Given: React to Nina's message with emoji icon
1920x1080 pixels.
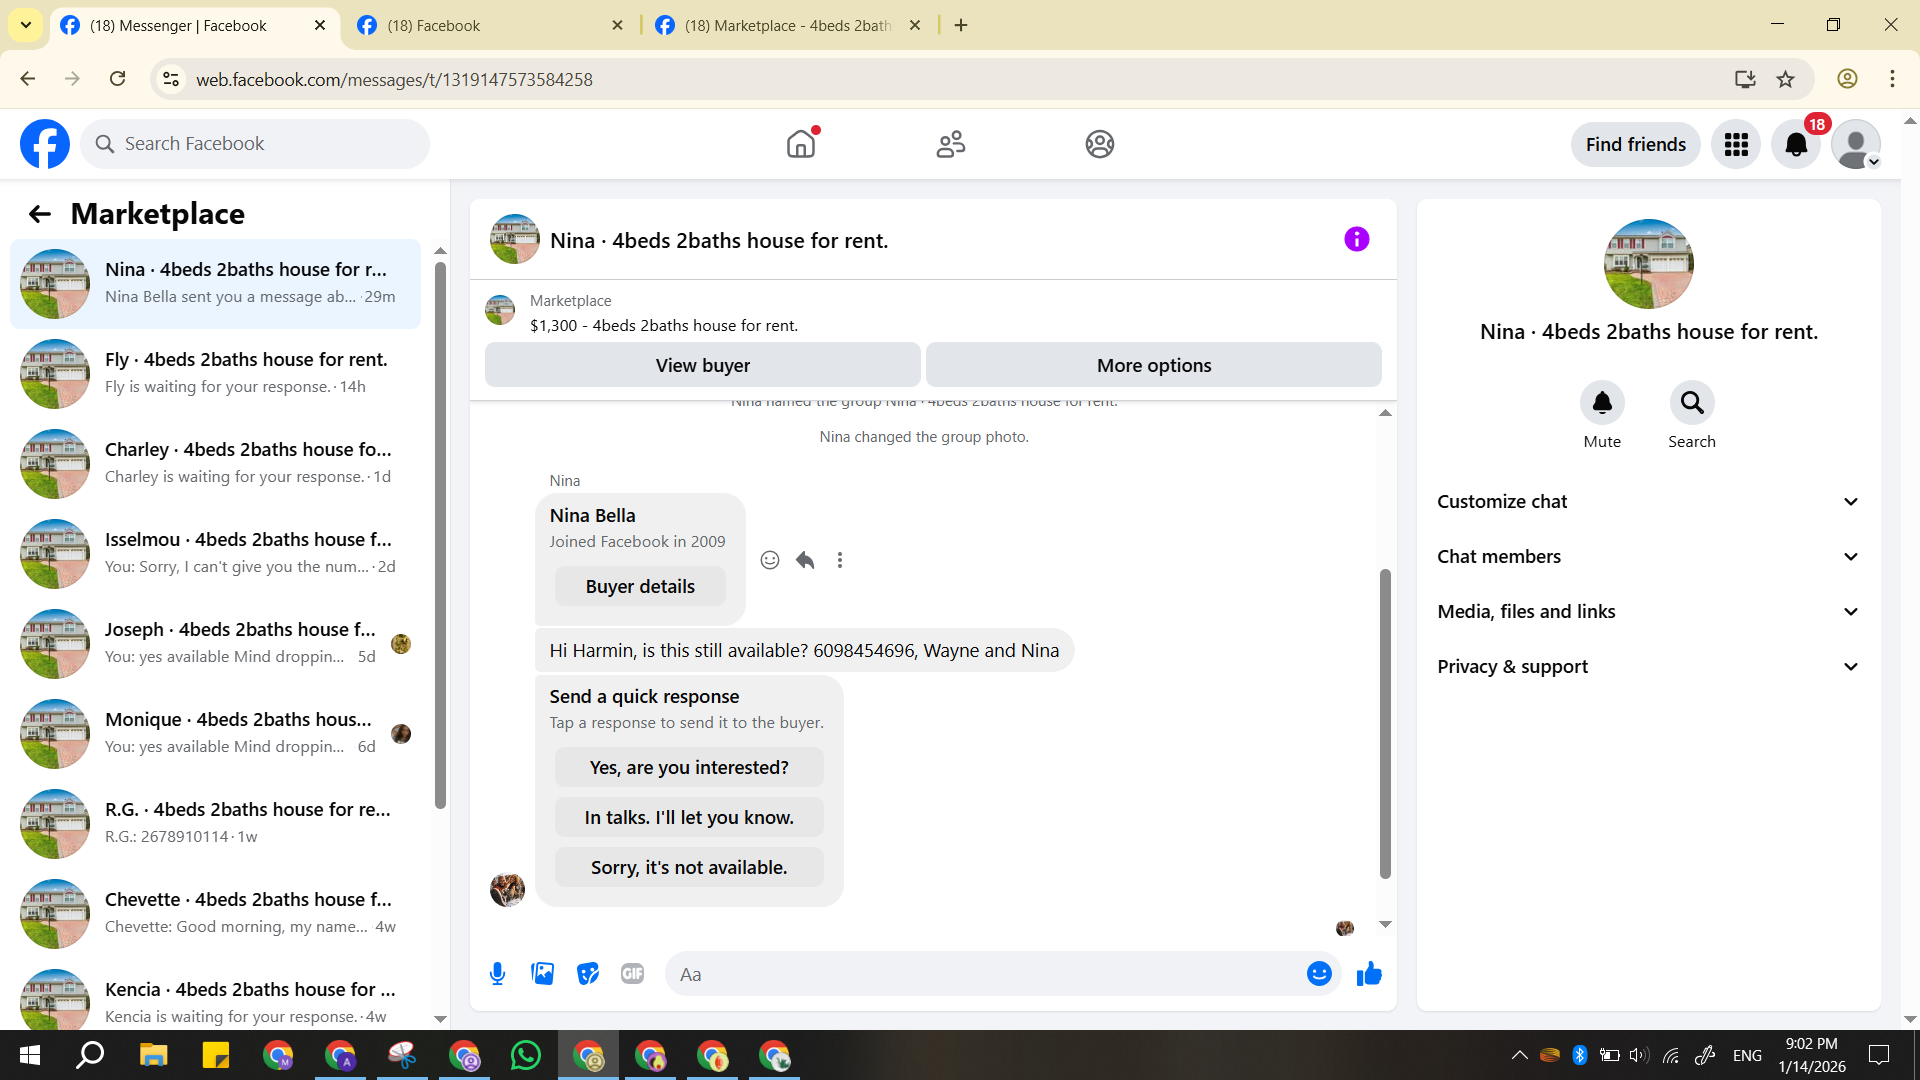Looking at the screenshot, I should tap(769, 560).
